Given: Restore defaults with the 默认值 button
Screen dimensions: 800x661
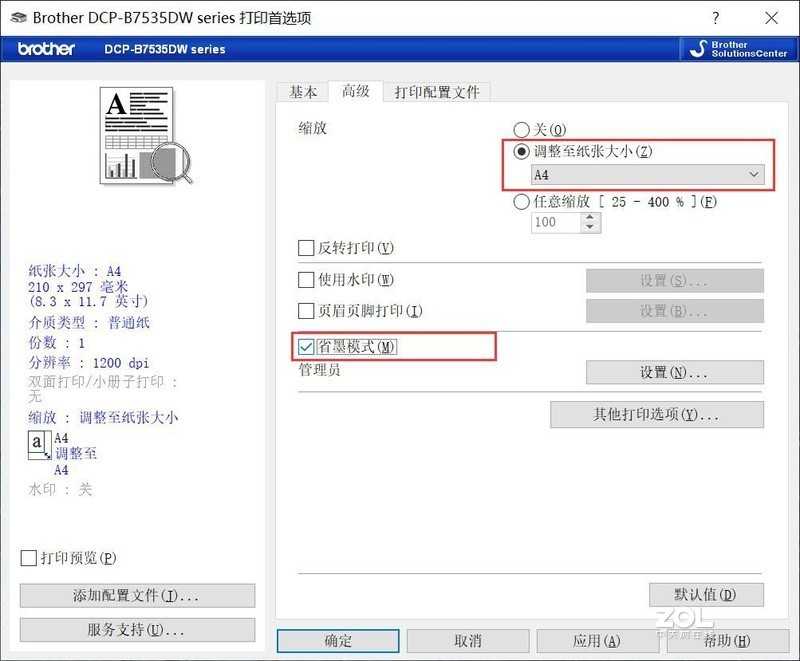Looking at the screenshot, I should tap(705, 594).
